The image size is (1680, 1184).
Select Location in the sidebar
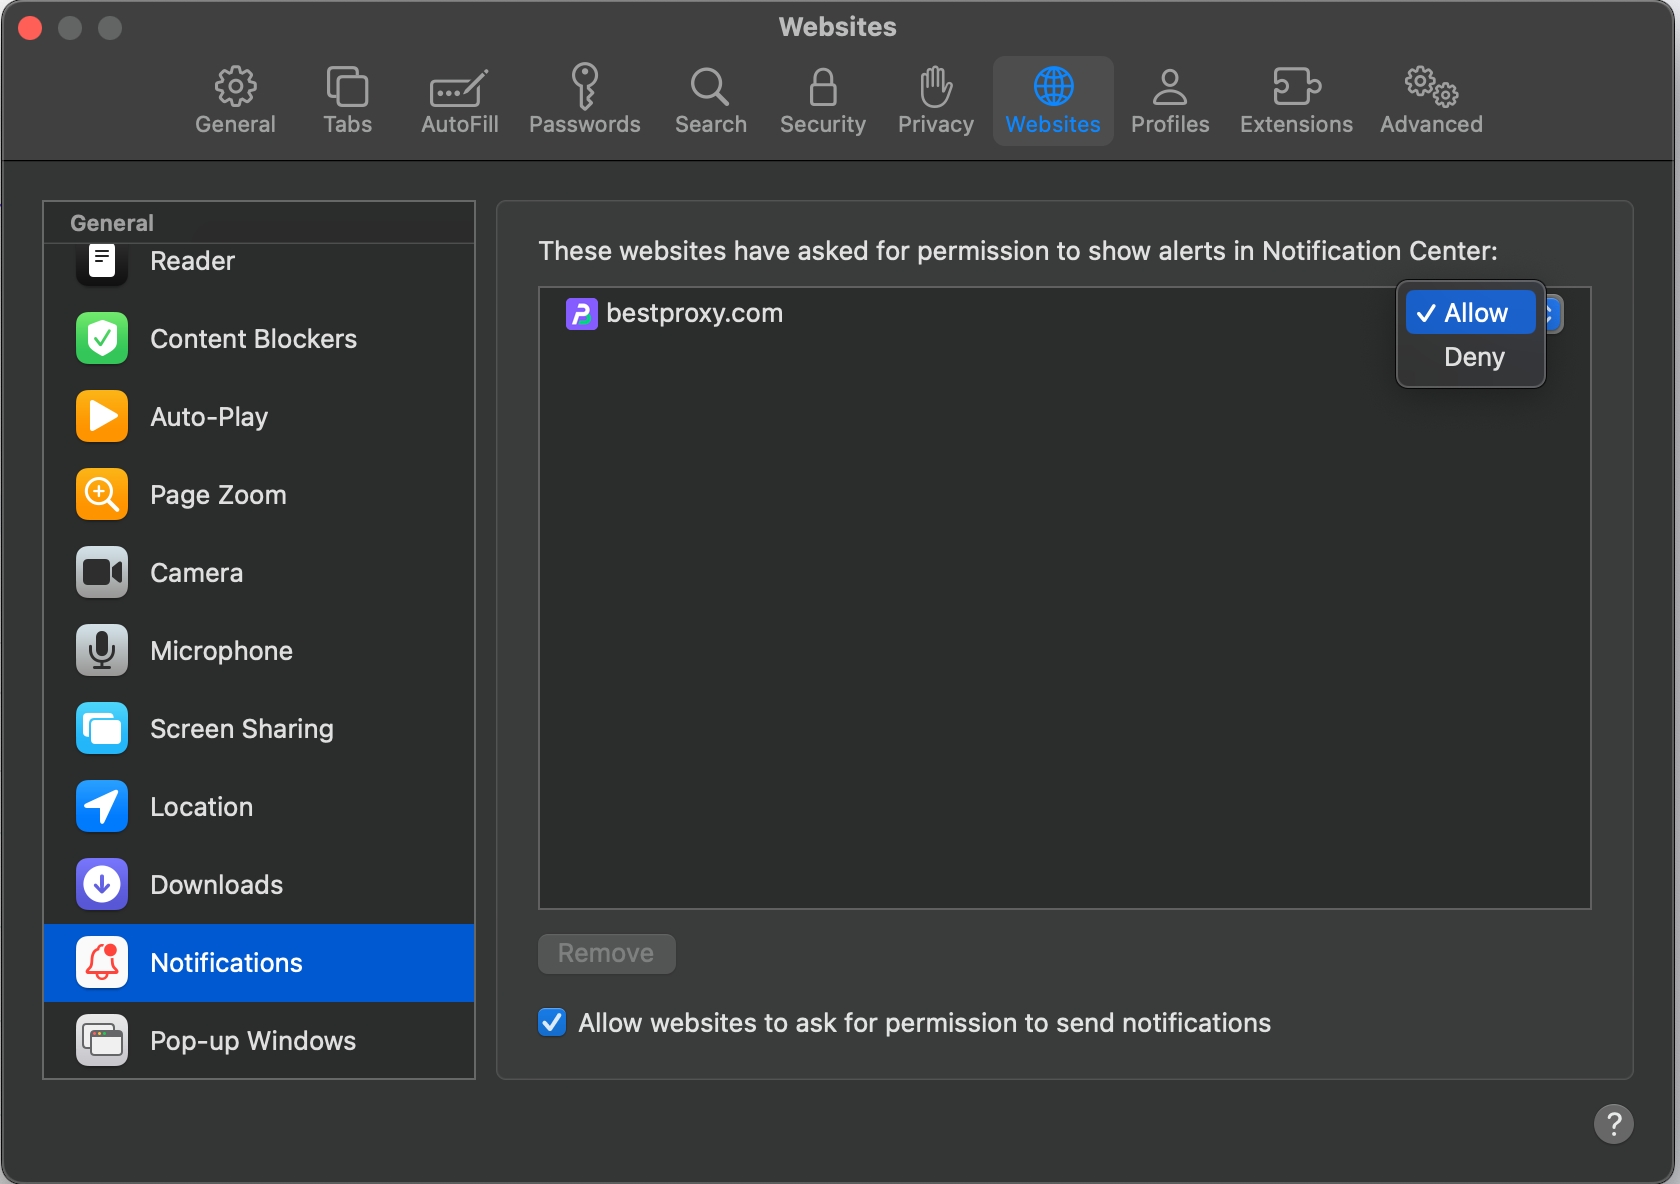click(259, 807)
